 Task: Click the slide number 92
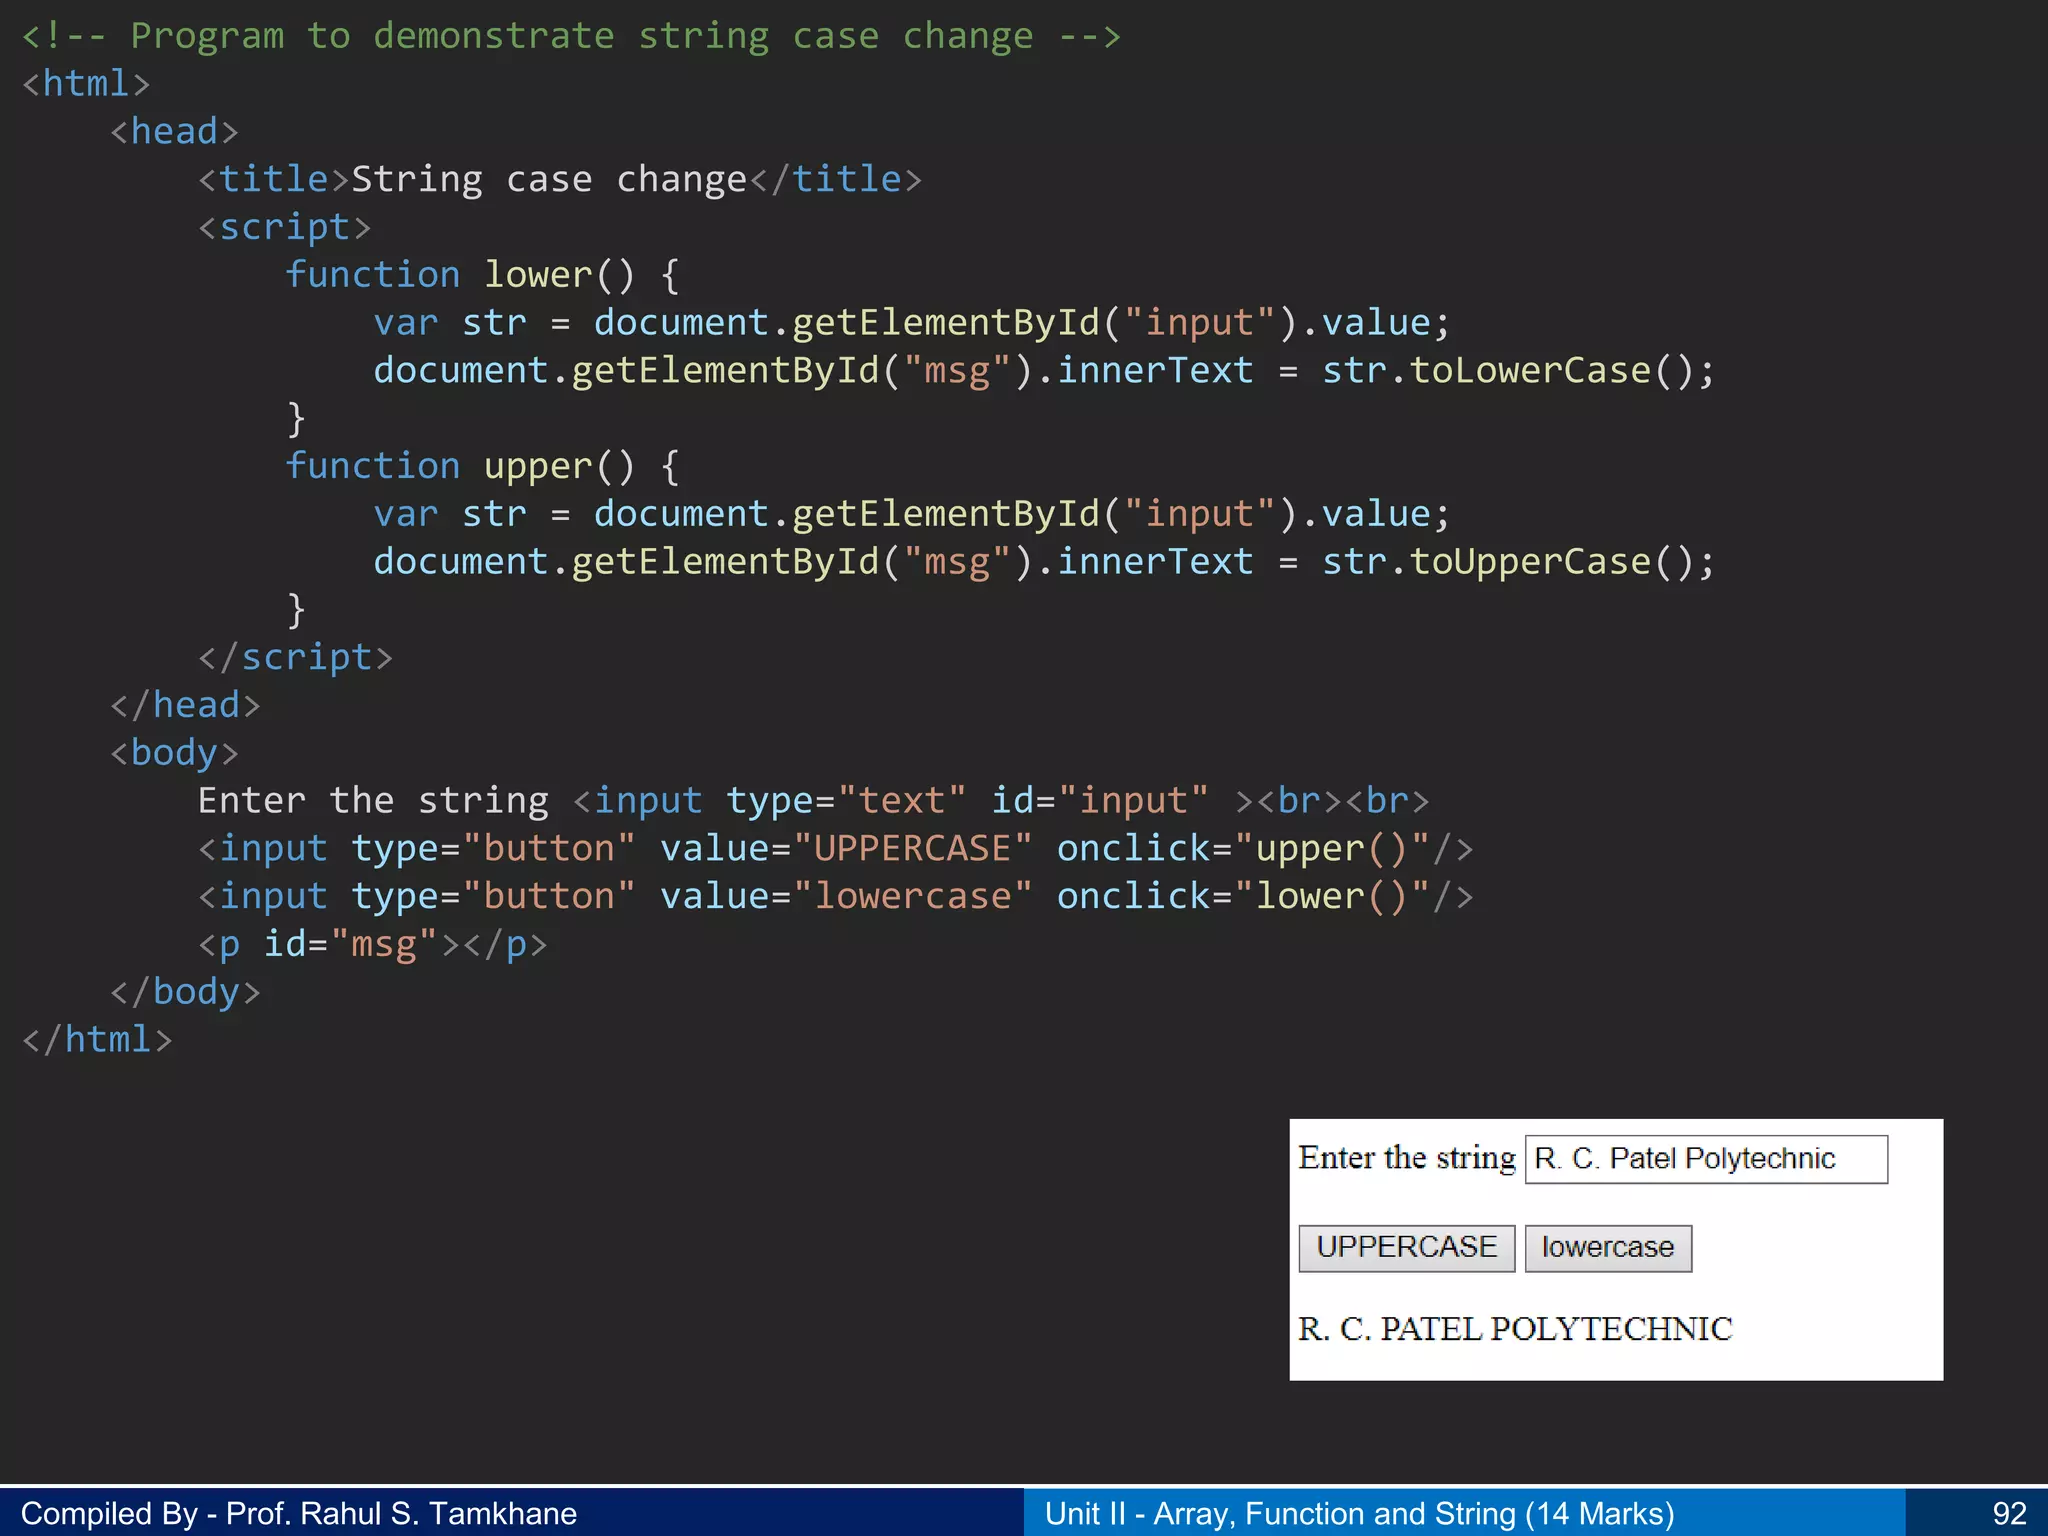pyautogui.click(x=2009, y=1514)
